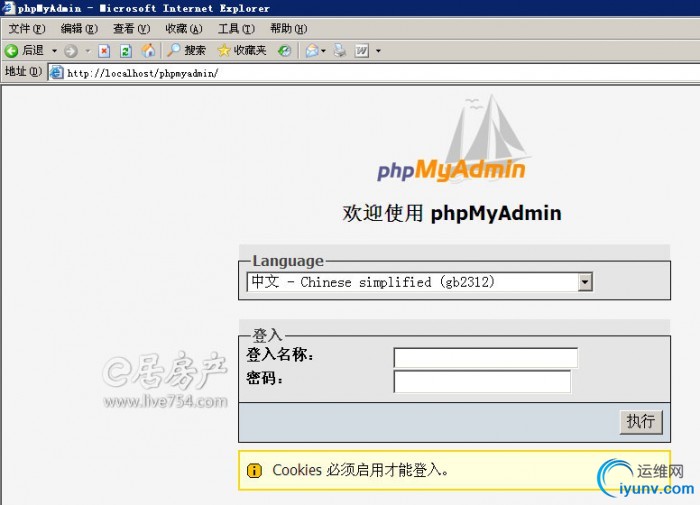Click the 密码 password field
The image size is (700, 505).
coord(482,382)
